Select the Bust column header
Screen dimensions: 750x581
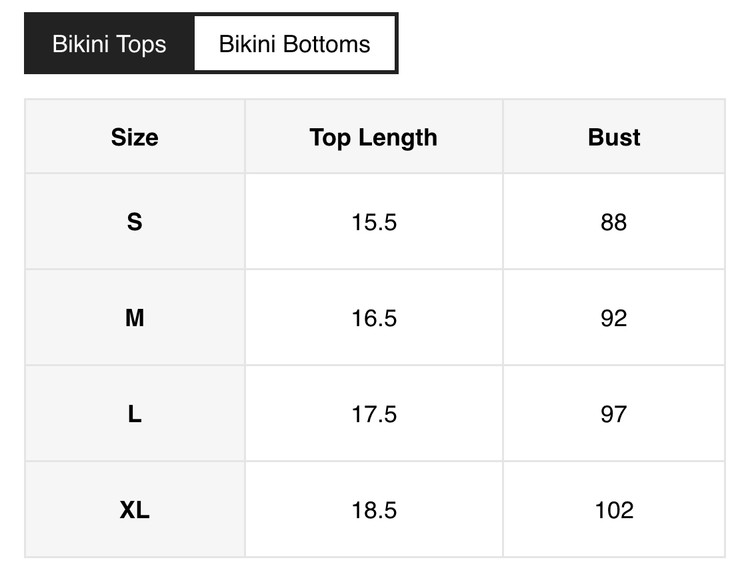pyautogui.click(x=614, y=137)
